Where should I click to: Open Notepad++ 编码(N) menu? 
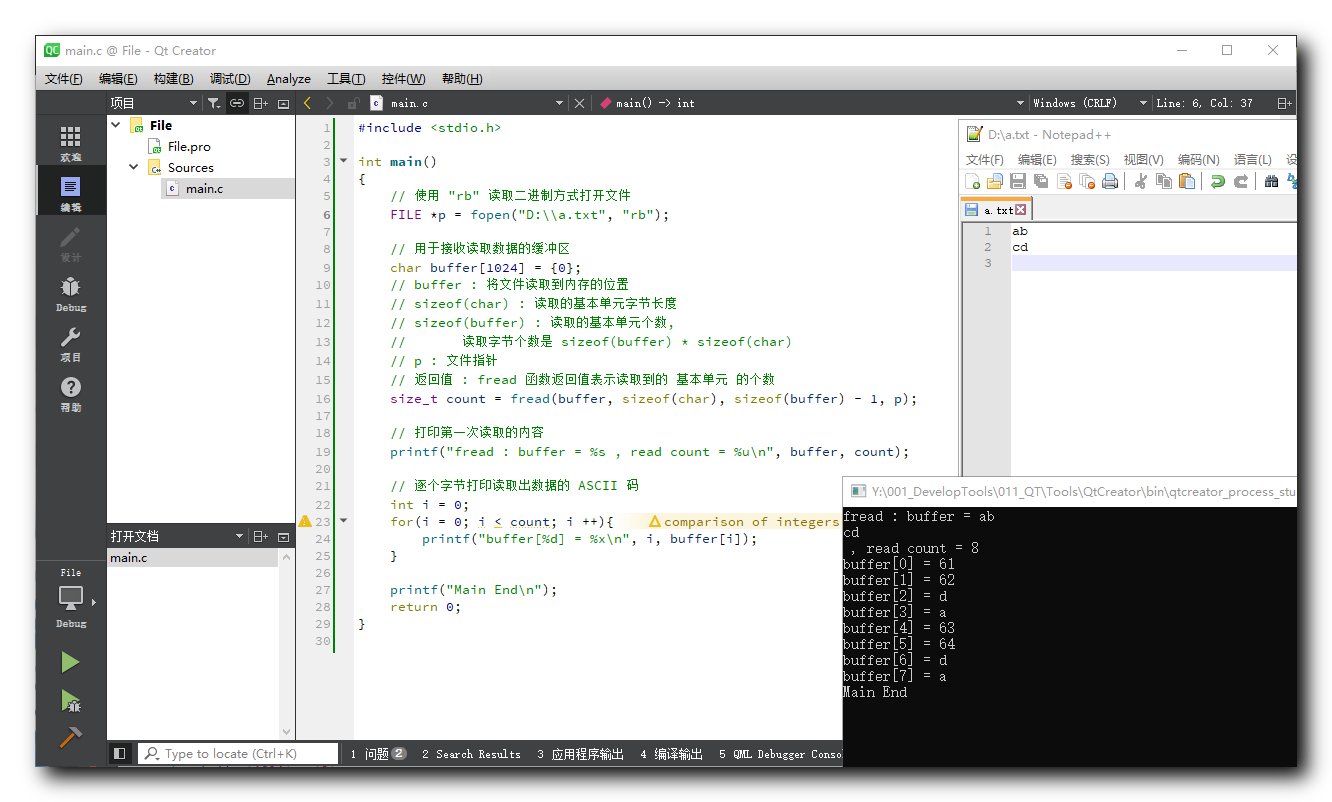(1198, 159)
